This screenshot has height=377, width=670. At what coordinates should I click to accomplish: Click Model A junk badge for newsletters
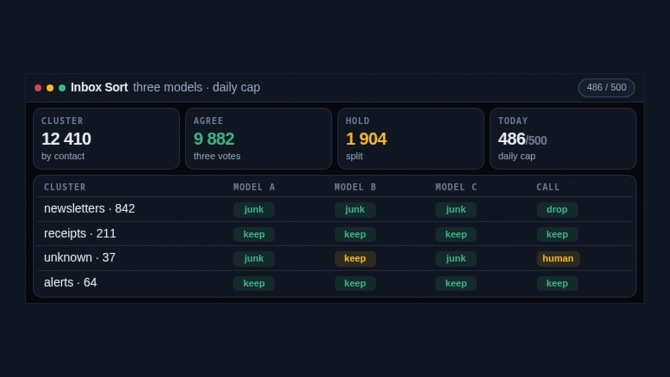click(254, 209)
